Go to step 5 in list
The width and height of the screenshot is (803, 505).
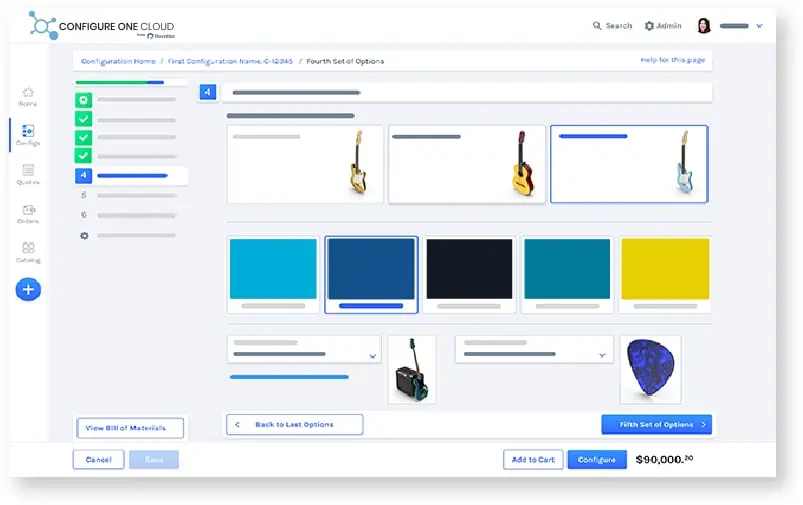tap(126, 195)
